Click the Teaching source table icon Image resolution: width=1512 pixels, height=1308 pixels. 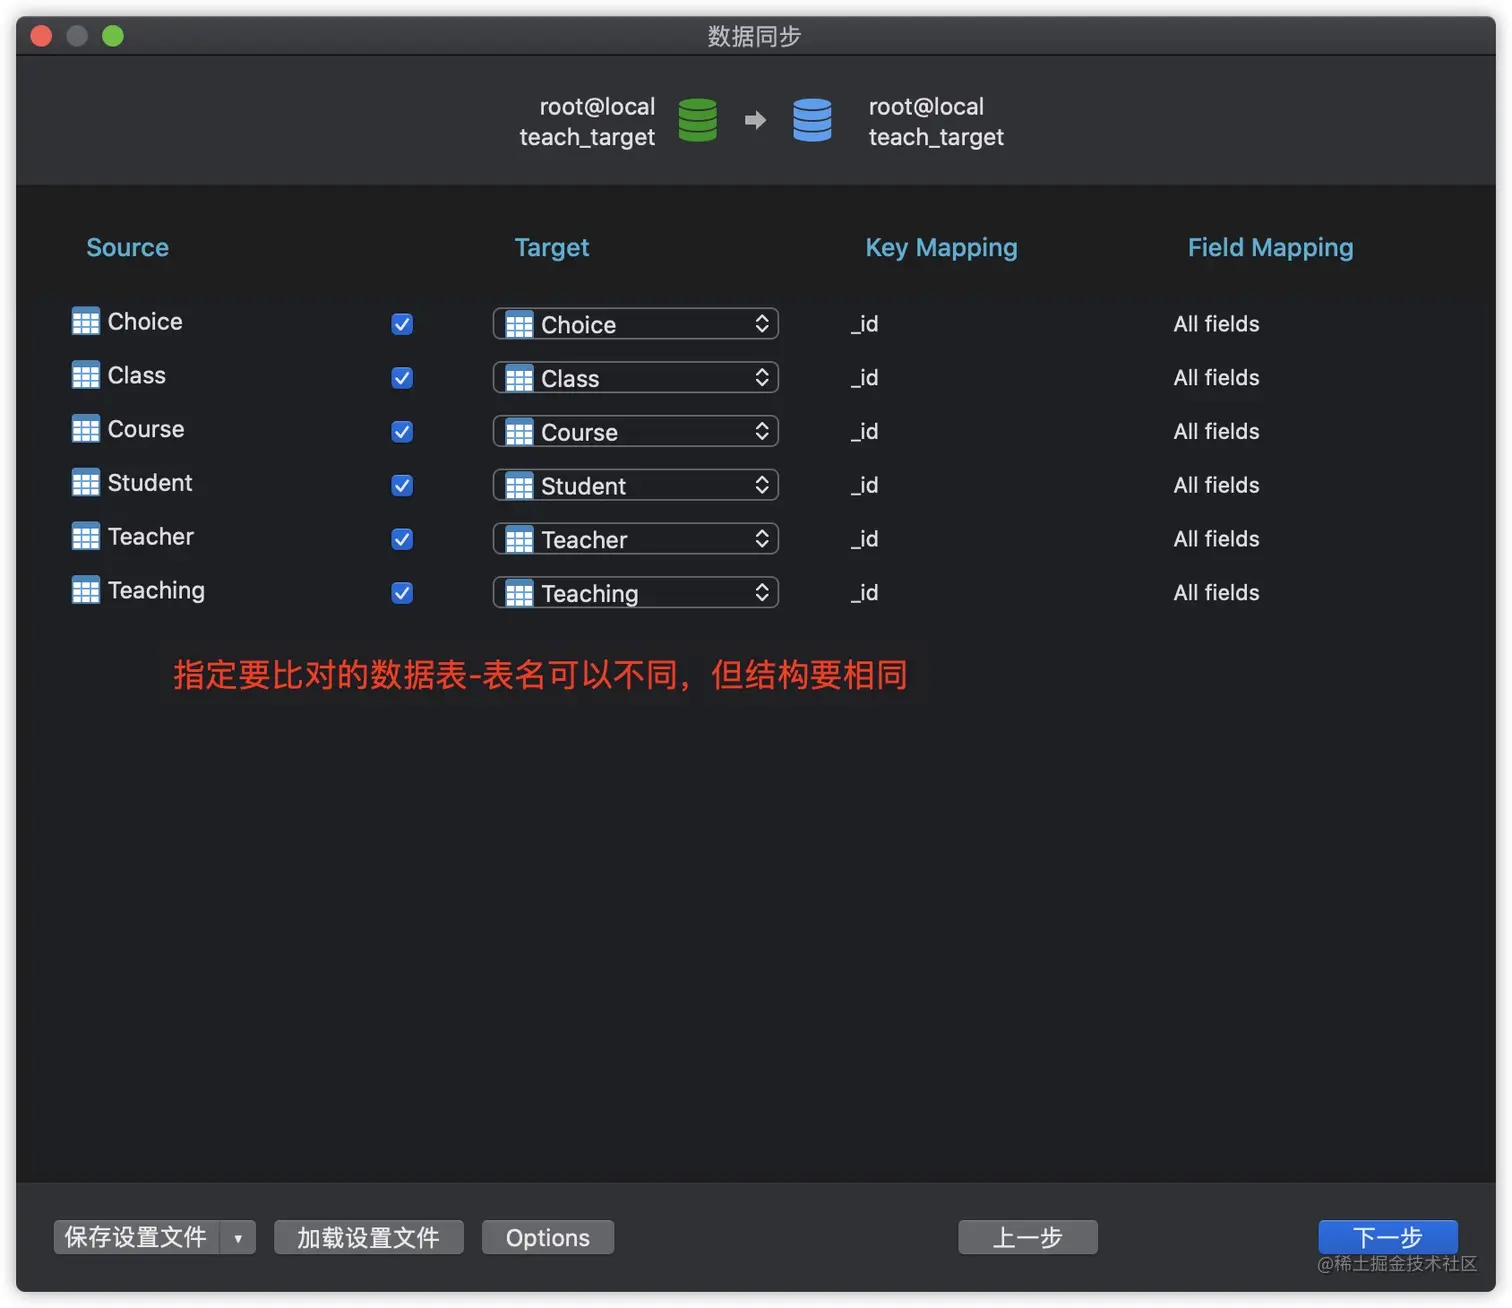86,590
